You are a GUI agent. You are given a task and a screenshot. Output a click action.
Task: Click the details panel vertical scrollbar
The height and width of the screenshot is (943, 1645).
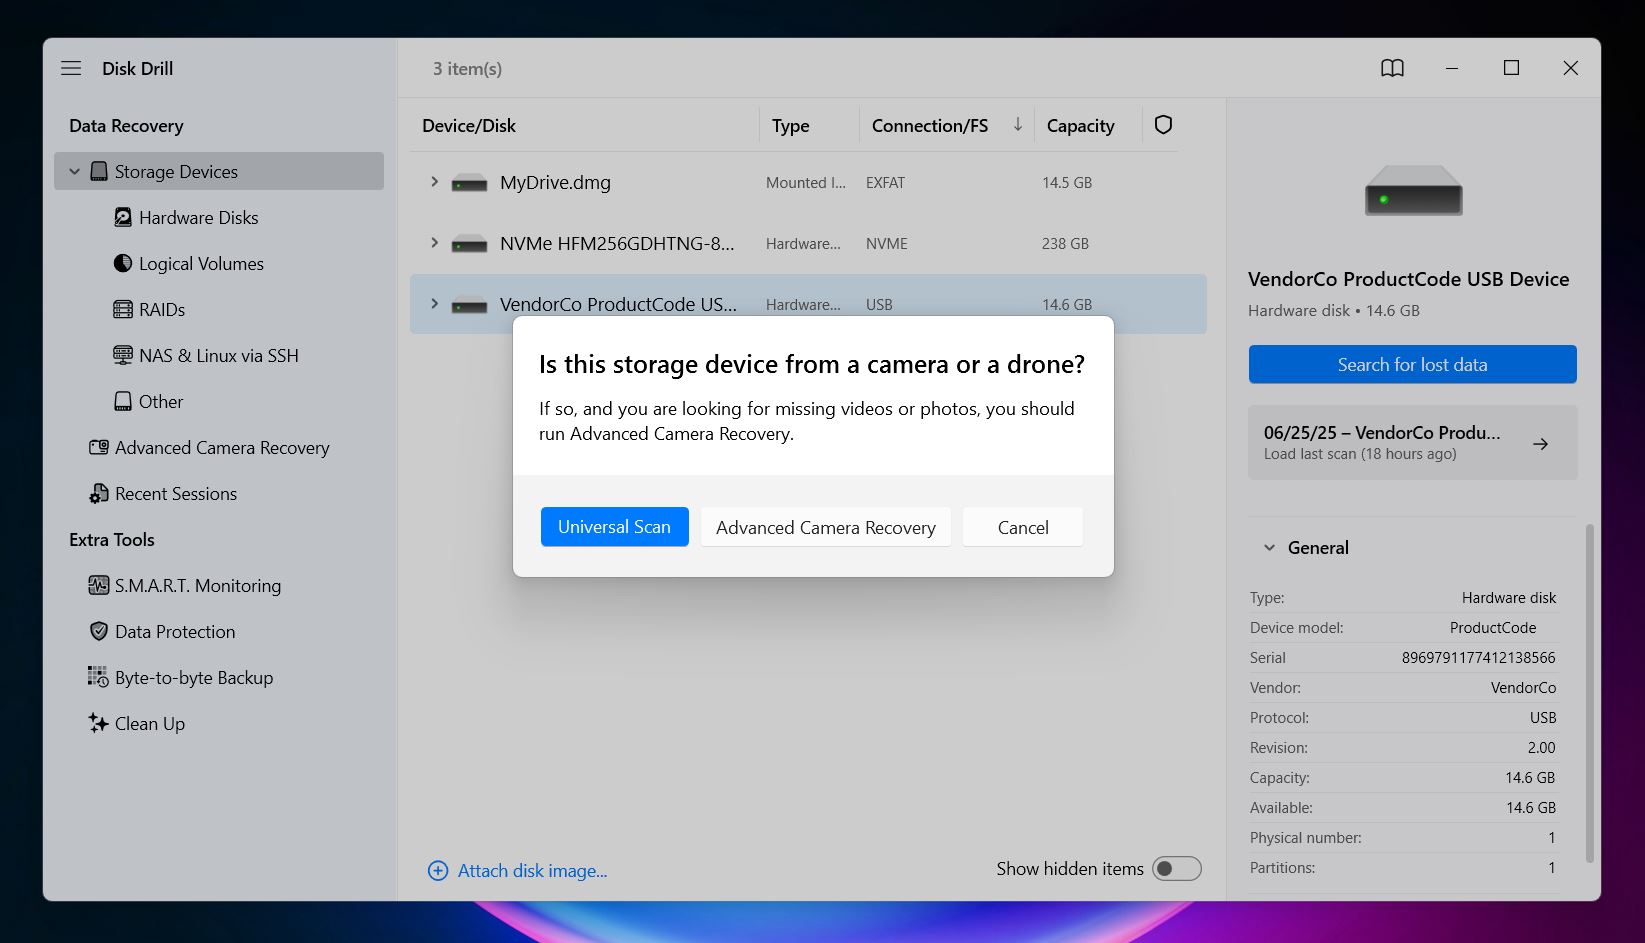pyautogui.click(x=1590, y=692)
